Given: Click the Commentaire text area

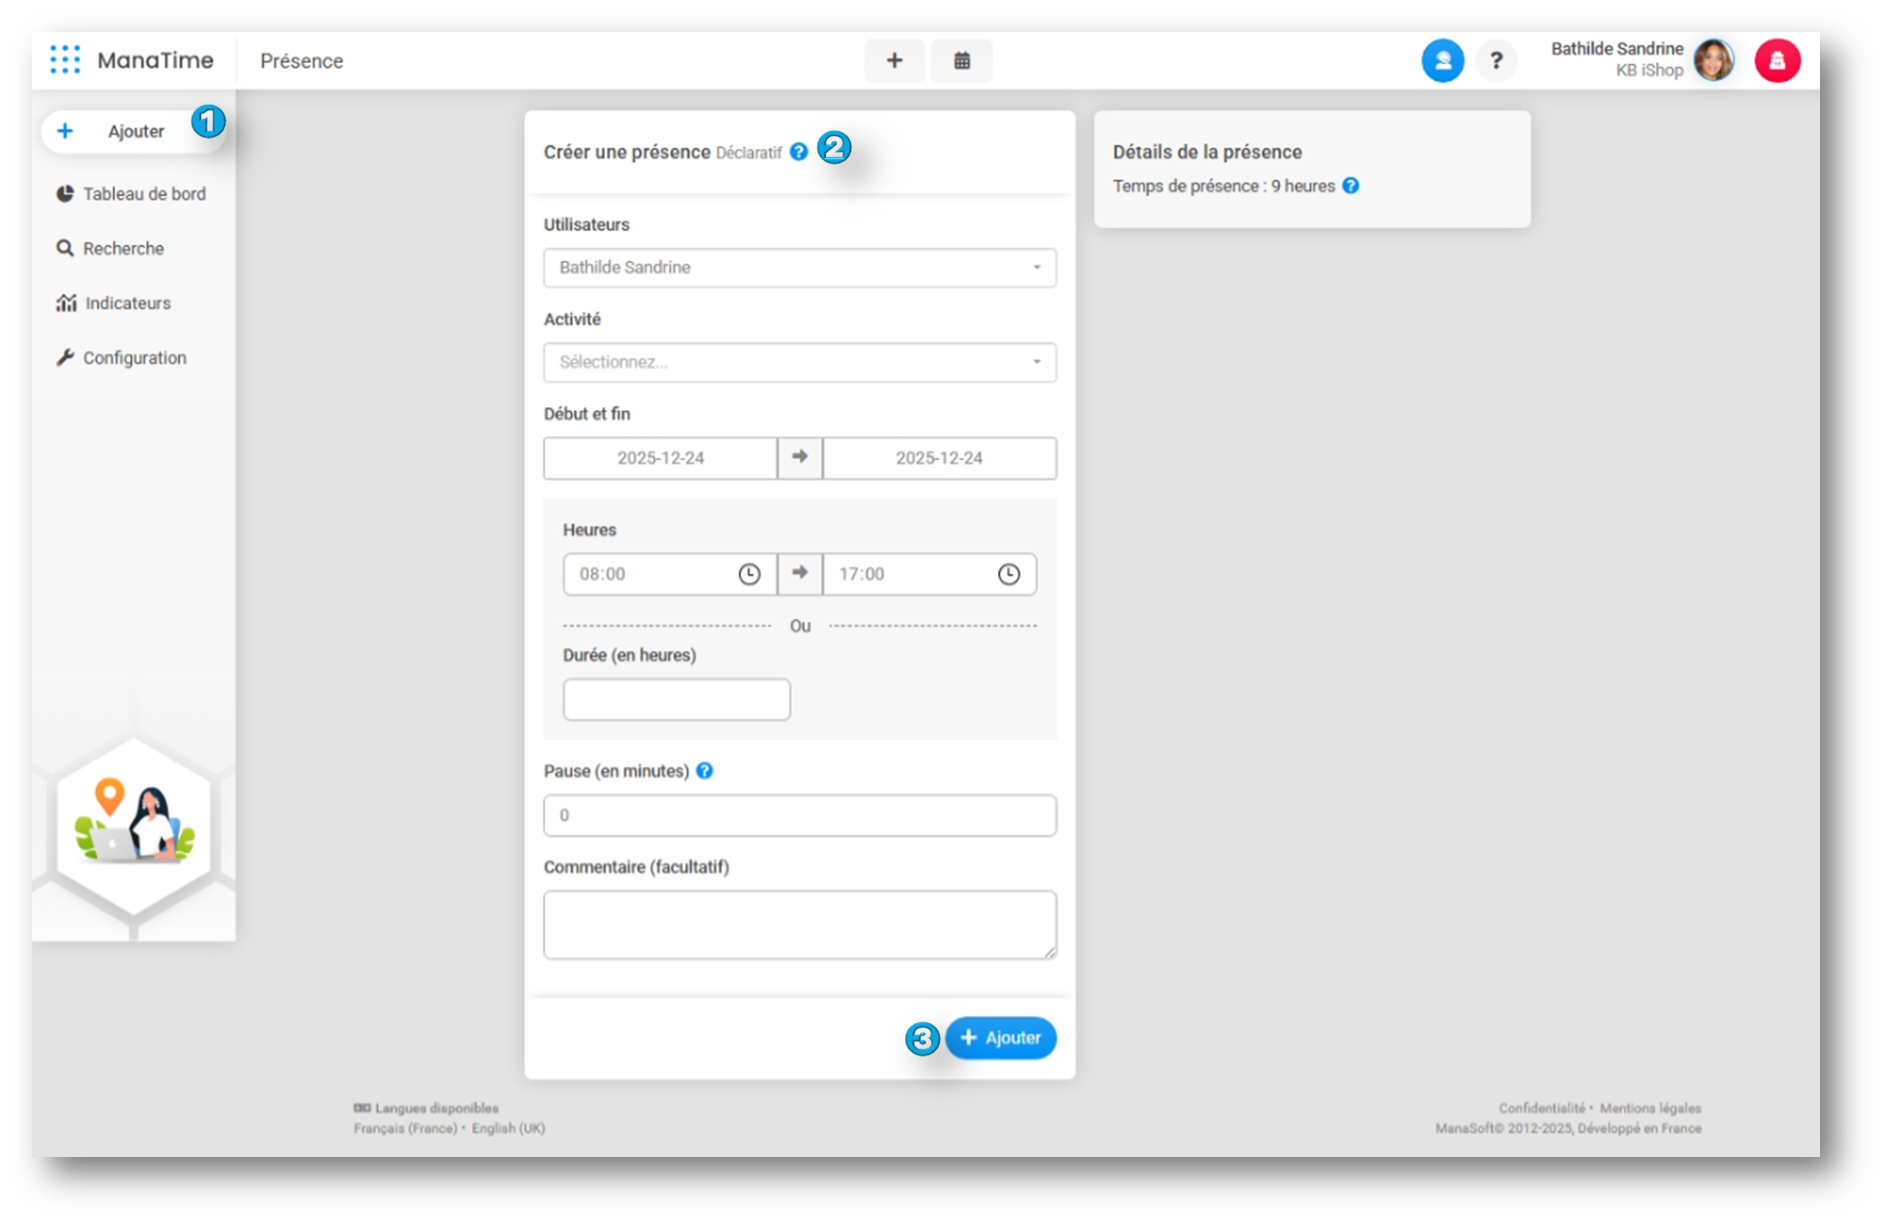Looking at the screenshot, I should tap(799, 925).
